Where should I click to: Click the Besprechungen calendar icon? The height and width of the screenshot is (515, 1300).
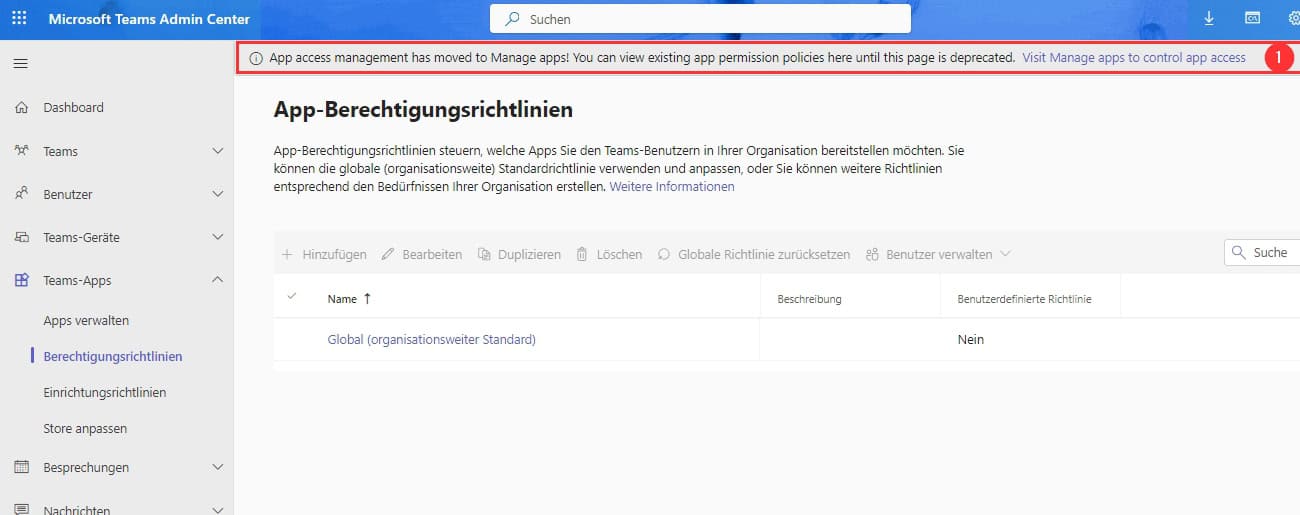pyautogui.click(x=21, y=467)
